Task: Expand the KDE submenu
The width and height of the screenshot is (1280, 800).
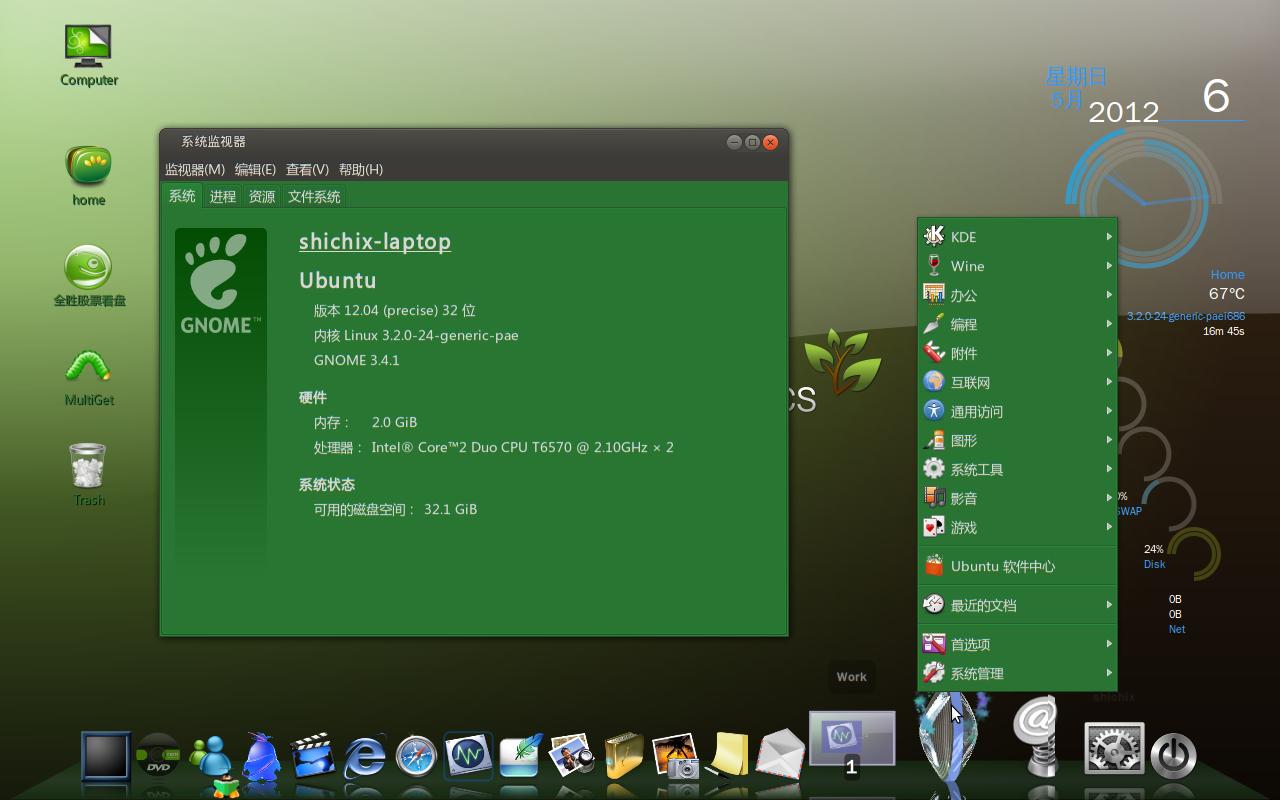Action: [1017, 237]
